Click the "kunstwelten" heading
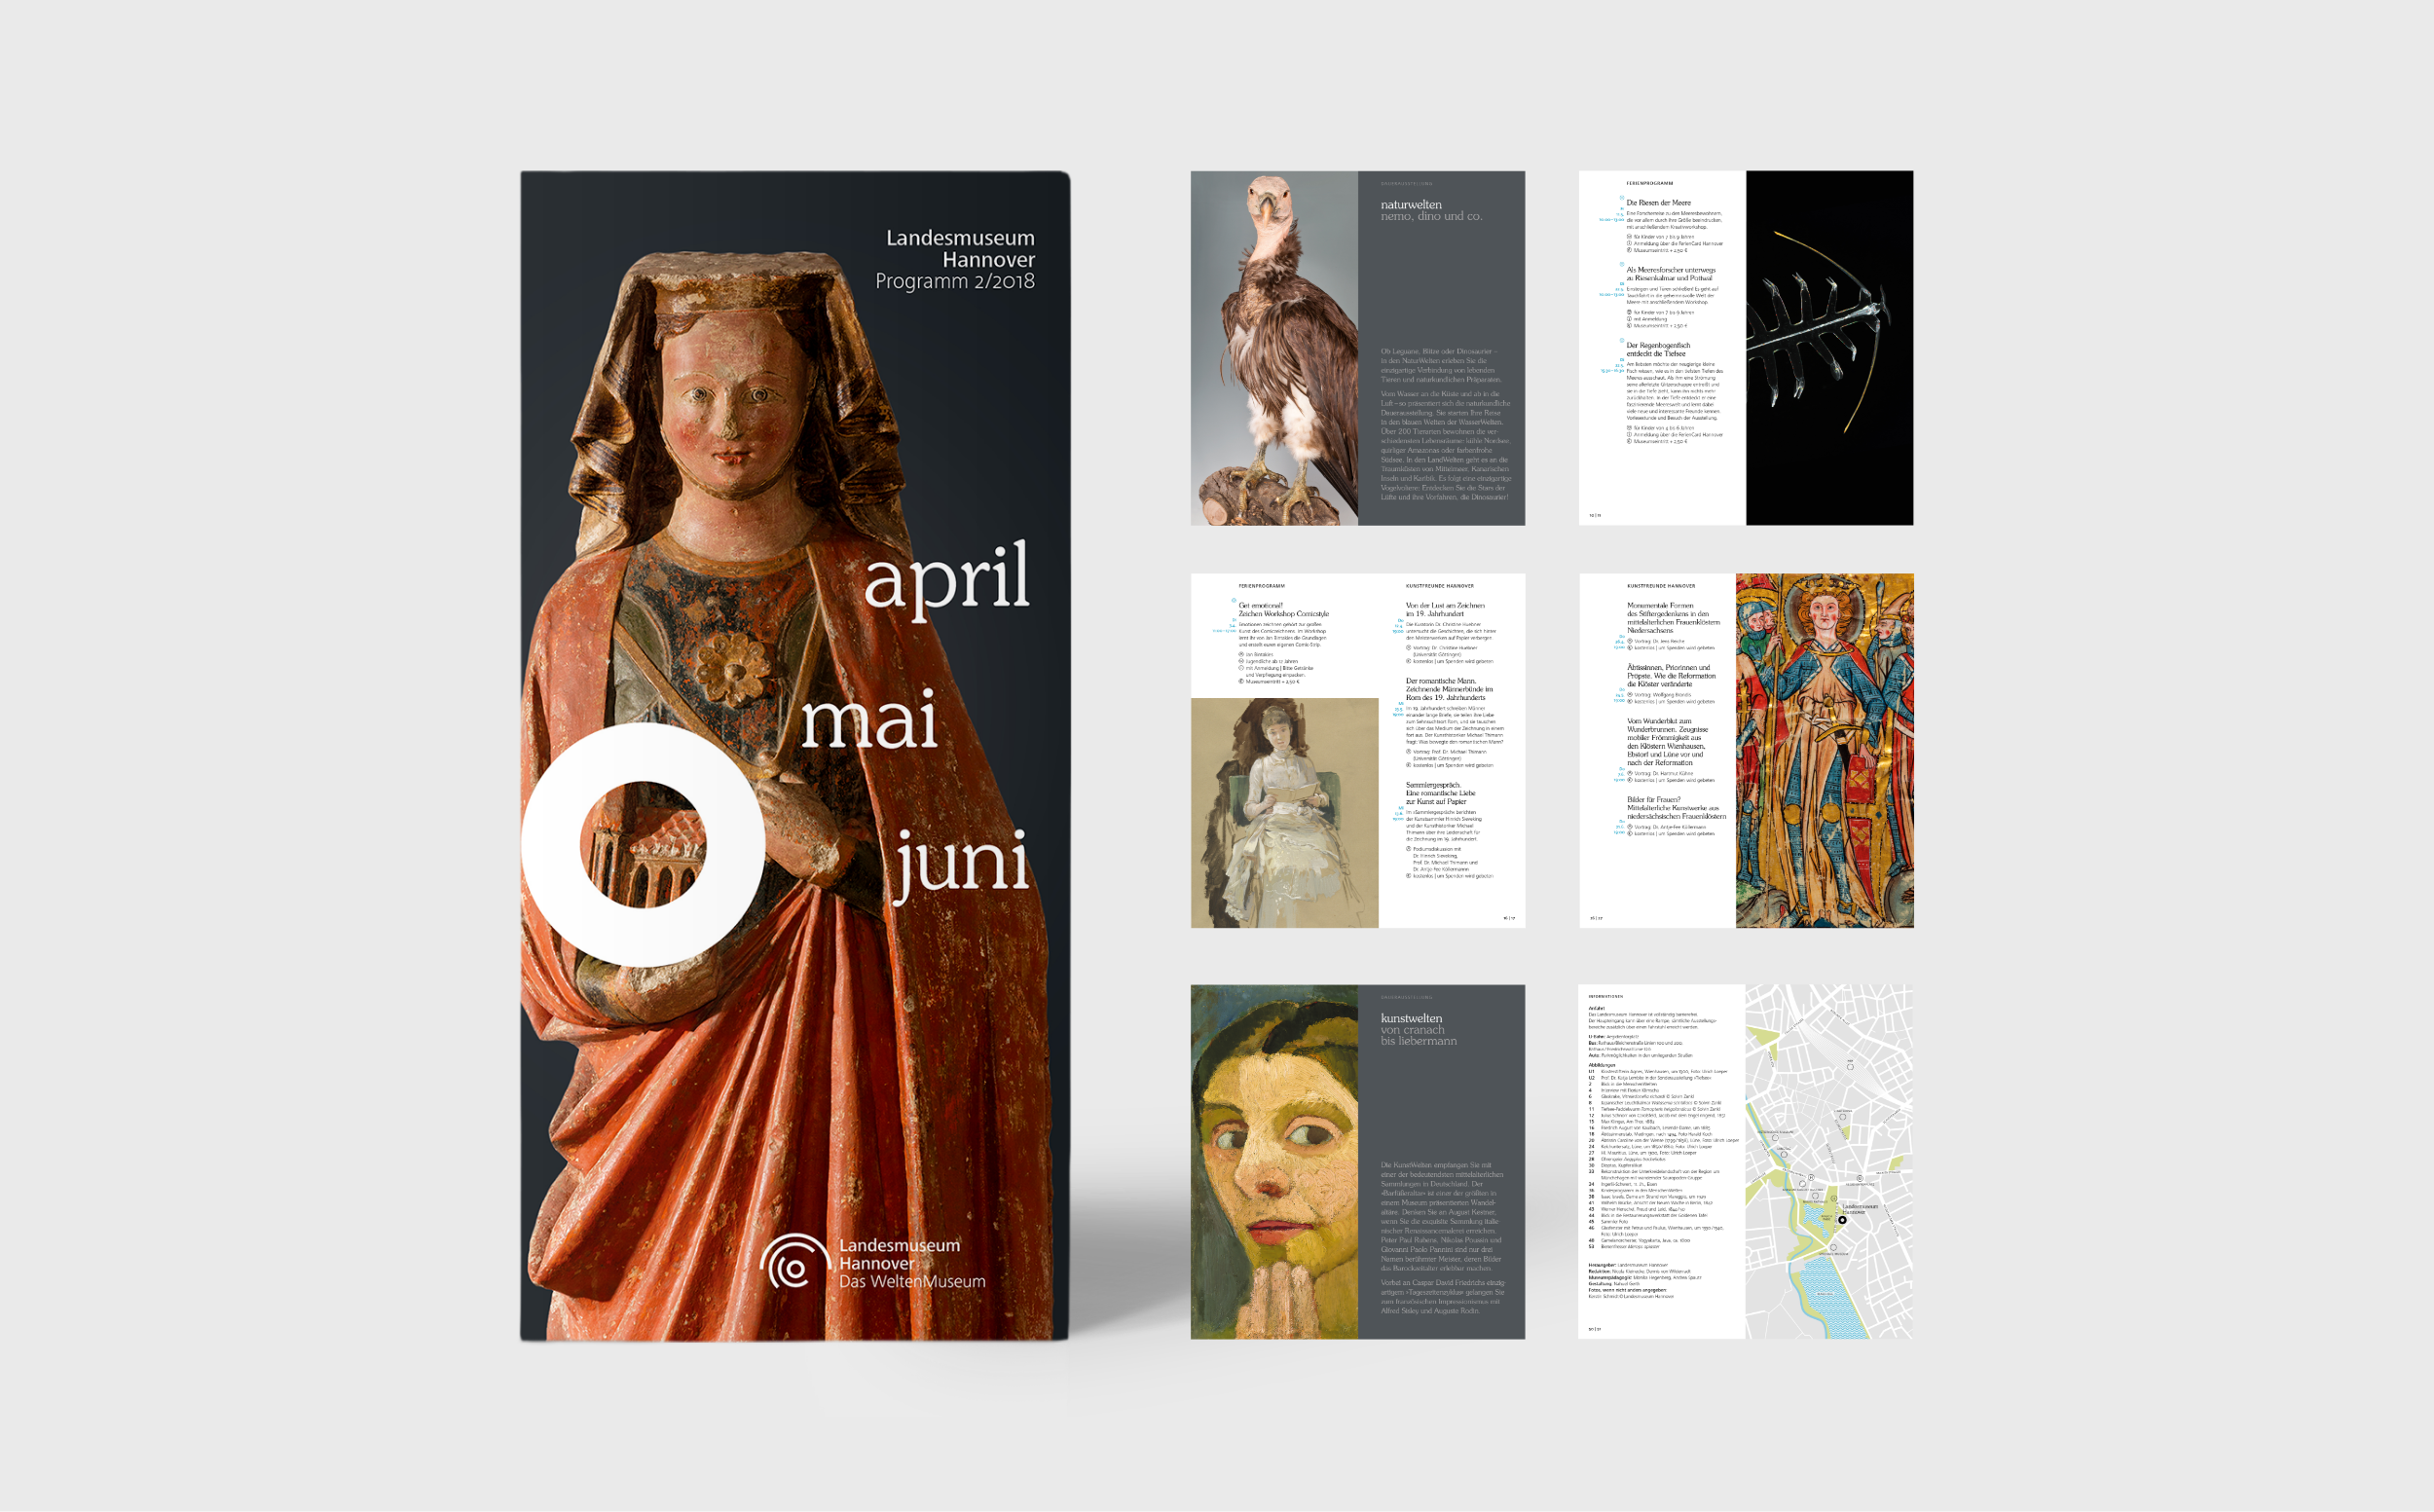Screen dimensions: 2434x1512 pyautogui.click(x=1410, y=1018)
